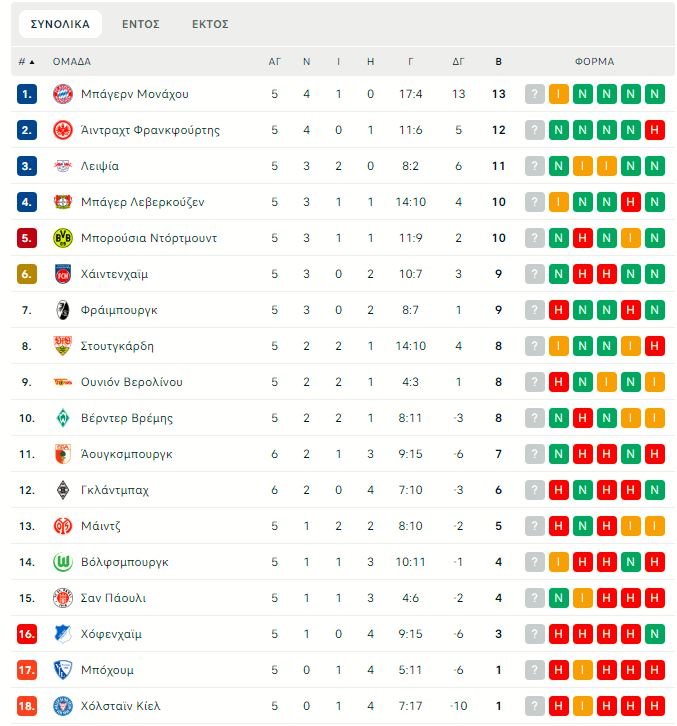Switch to the ΕΝΤΟΣ tab
Viewport: 677px width, 726px height.
(x=141, y=24)
